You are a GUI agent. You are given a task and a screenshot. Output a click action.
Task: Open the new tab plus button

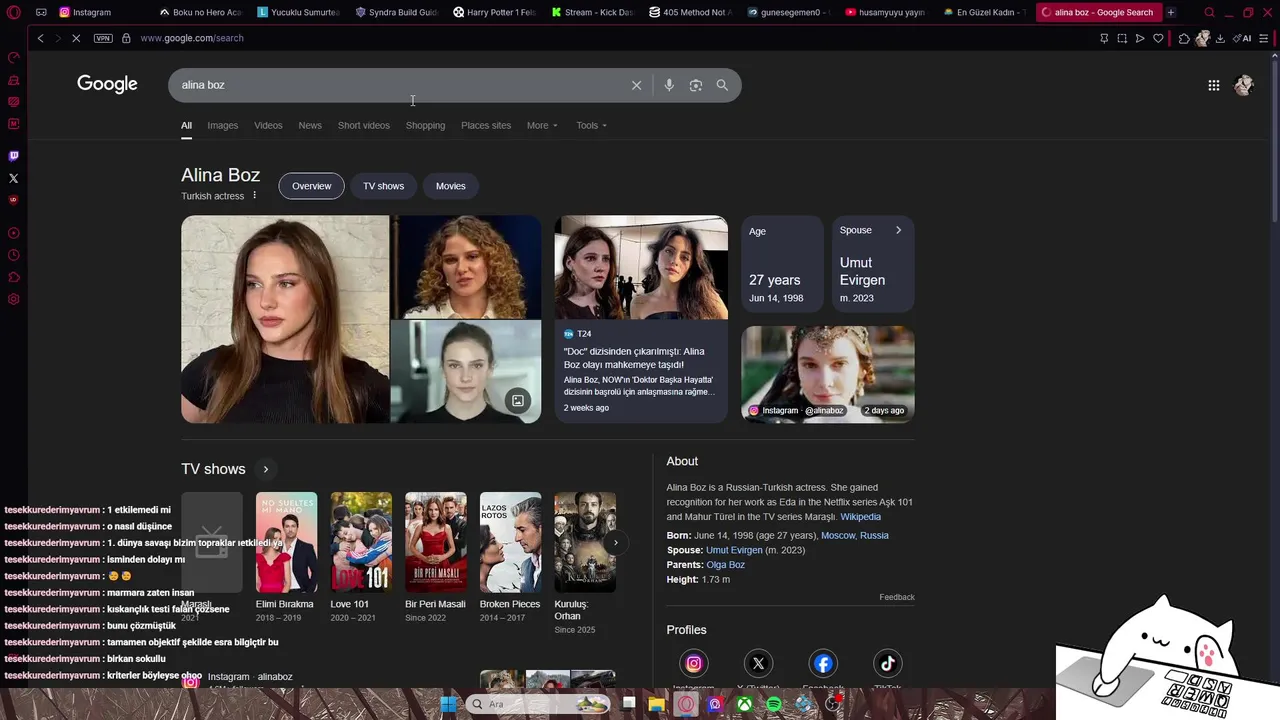[x=1171, y=12]
